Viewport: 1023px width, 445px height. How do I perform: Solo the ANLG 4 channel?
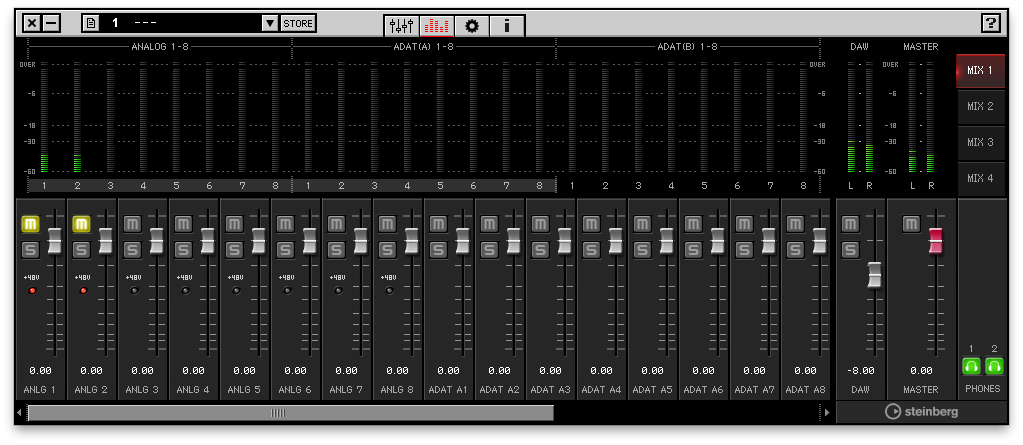click(183, 249)
